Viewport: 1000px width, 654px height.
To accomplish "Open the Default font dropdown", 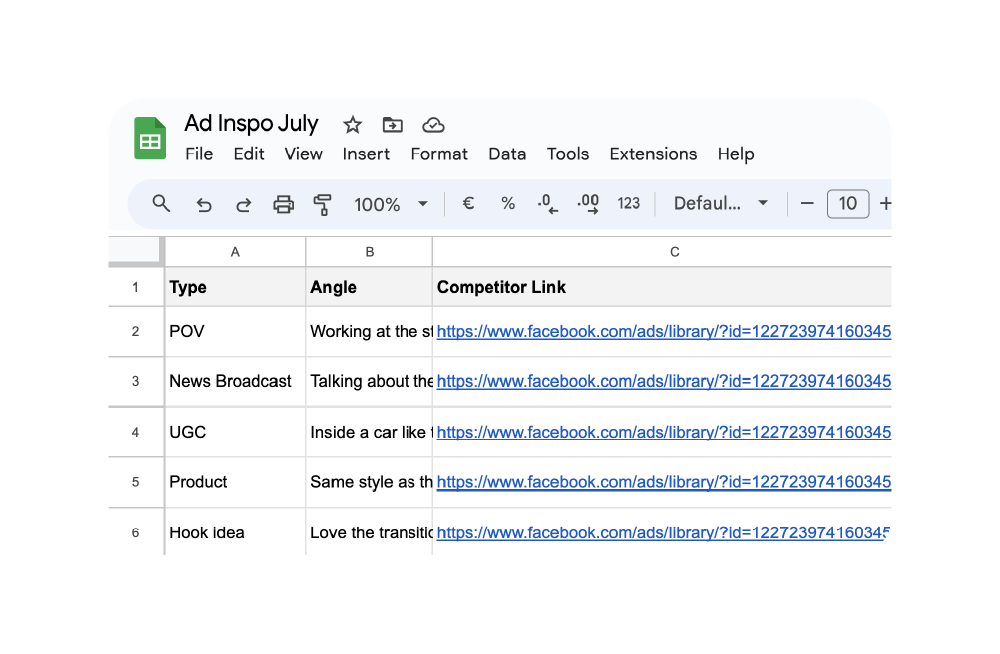I will 720,204.
